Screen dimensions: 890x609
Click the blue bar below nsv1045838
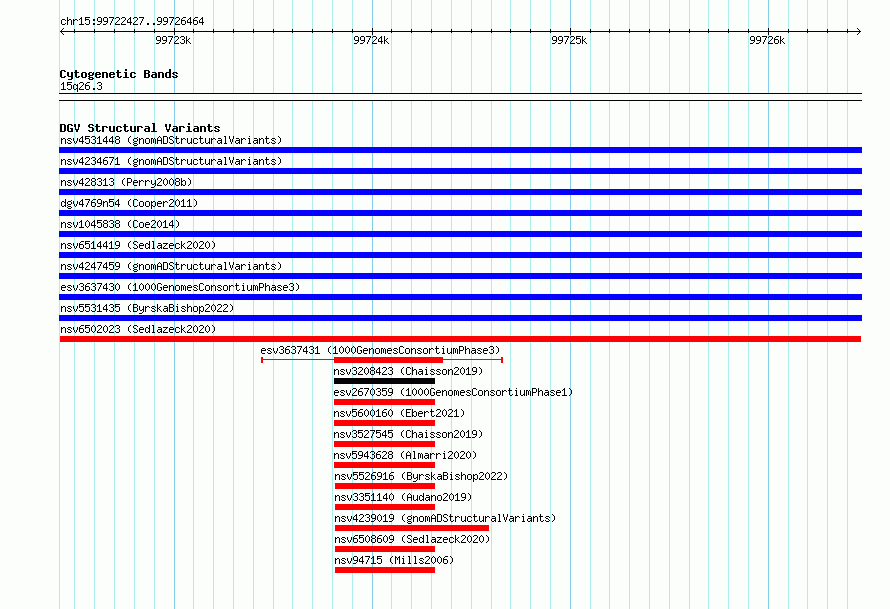click(460, 234)
